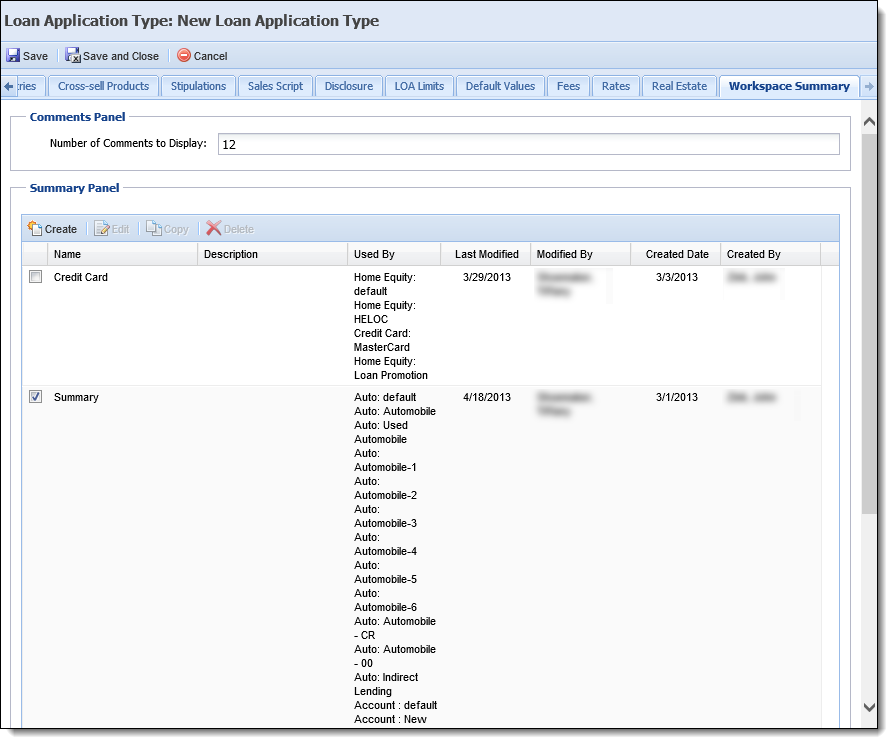Click the Account : default entry
893x744 pixels.
[395, 705]
